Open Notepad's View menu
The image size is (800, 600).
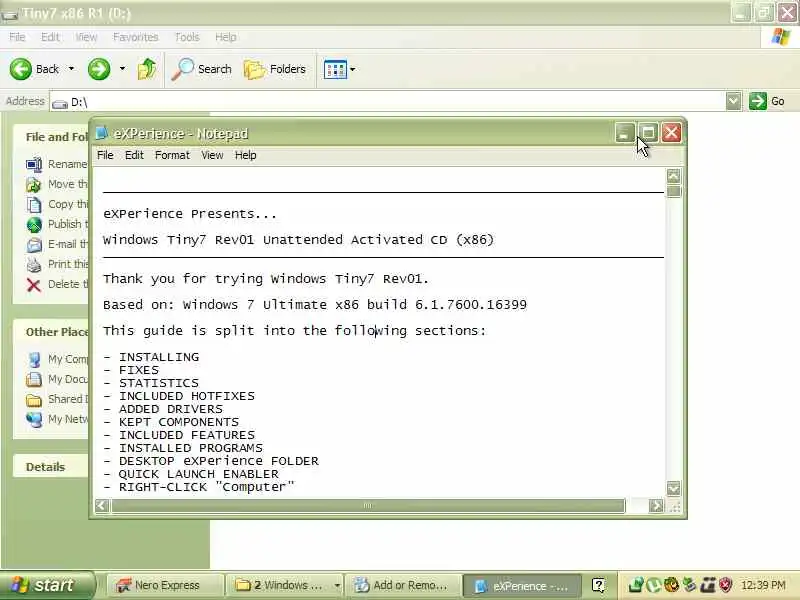212,155
